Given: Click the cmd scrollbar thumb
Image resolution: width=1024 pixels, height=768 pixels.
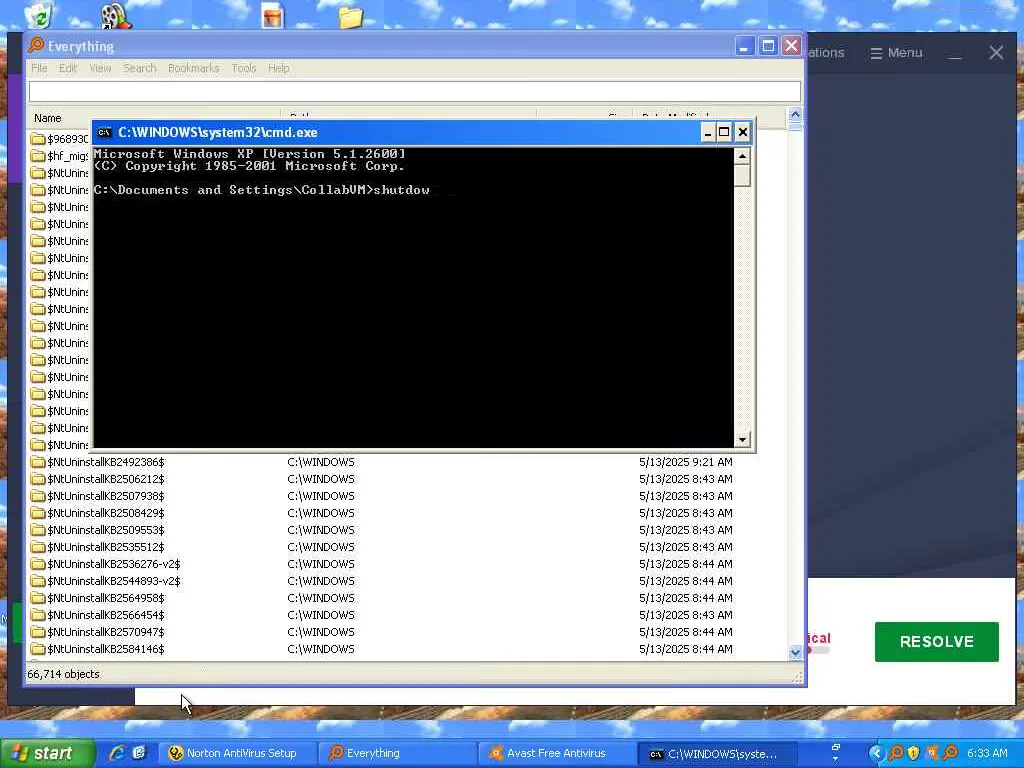Looking at the screenshot, I should (x=742, y=176).
